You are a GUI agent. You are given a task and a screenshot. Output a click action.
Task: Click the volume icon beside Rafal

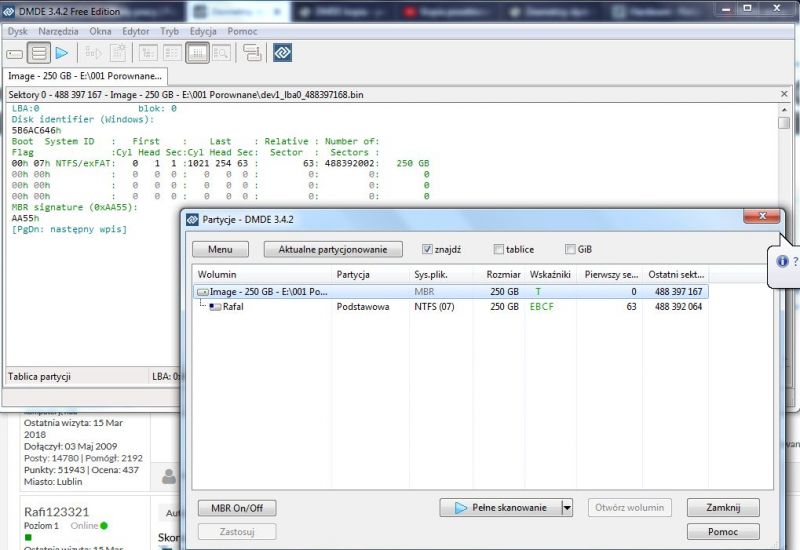coord(215,307)
